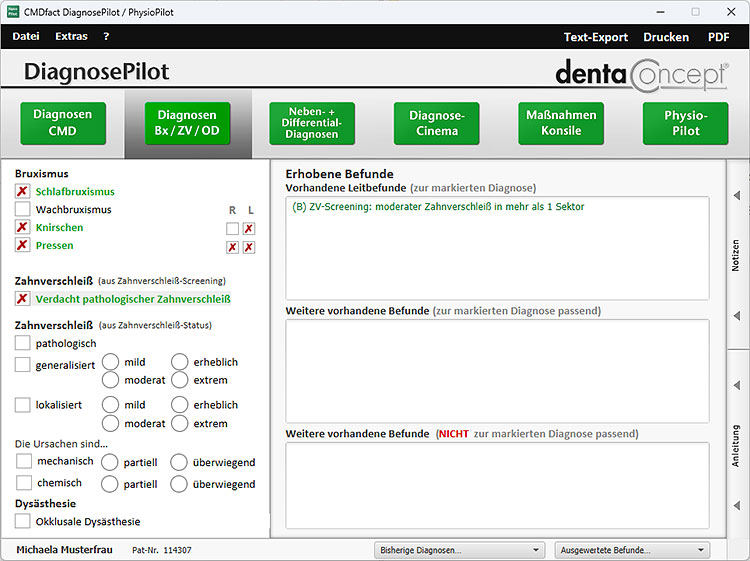The width and height of the screenshot is (750, 561).
Task: Click the Erhobene Befunde heading
Action: (340, 174)
